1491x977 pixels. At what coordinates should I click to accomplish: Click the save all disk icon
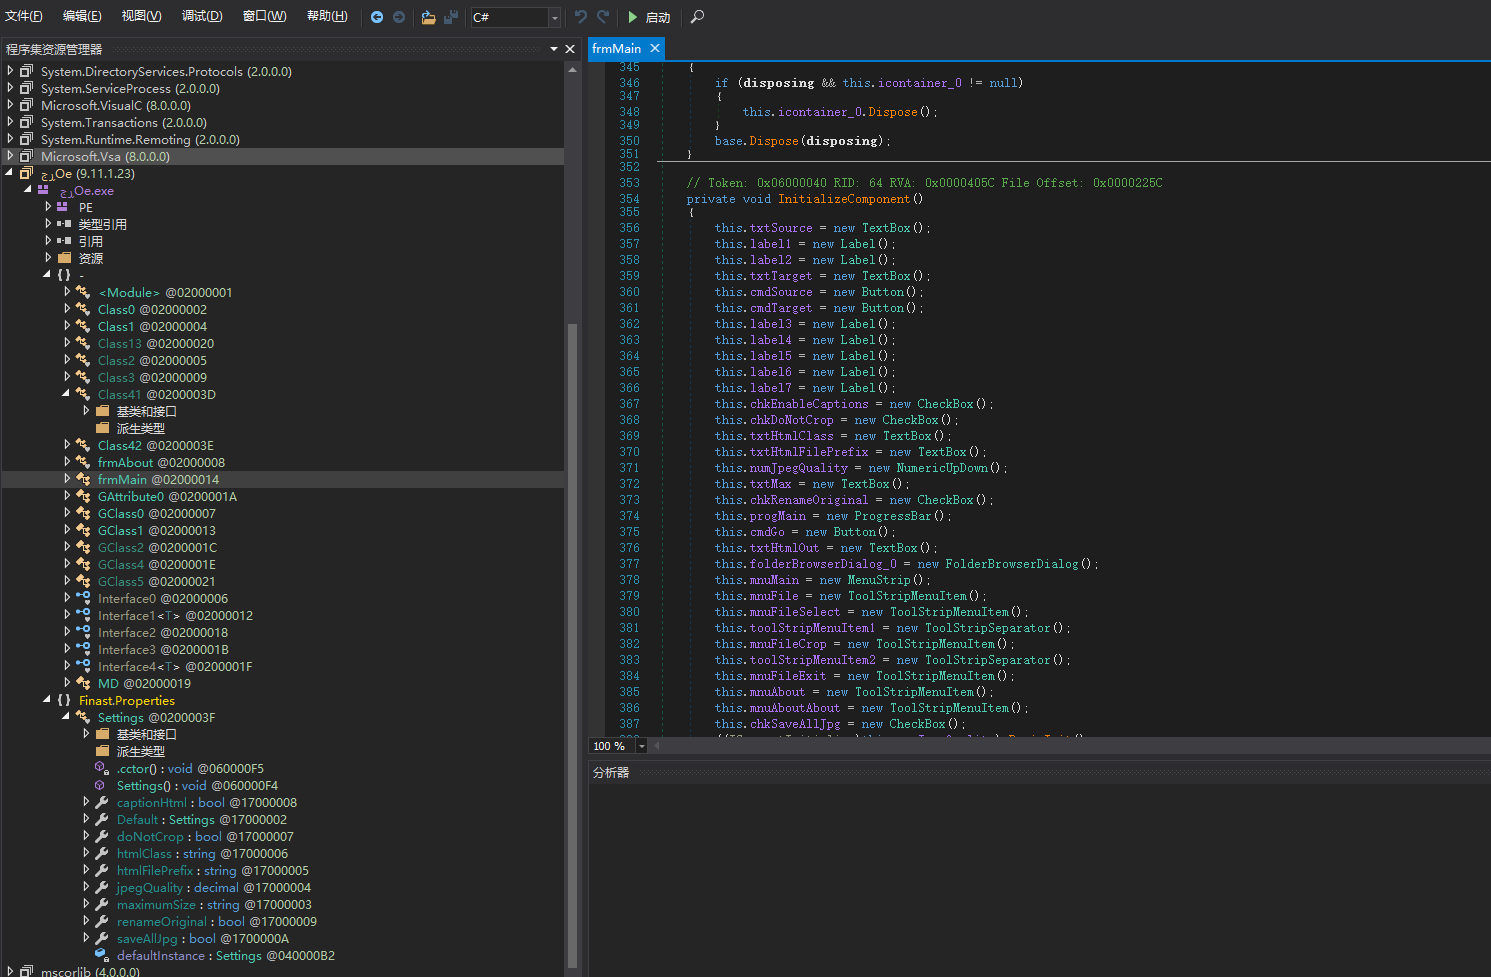click(451, 17)
